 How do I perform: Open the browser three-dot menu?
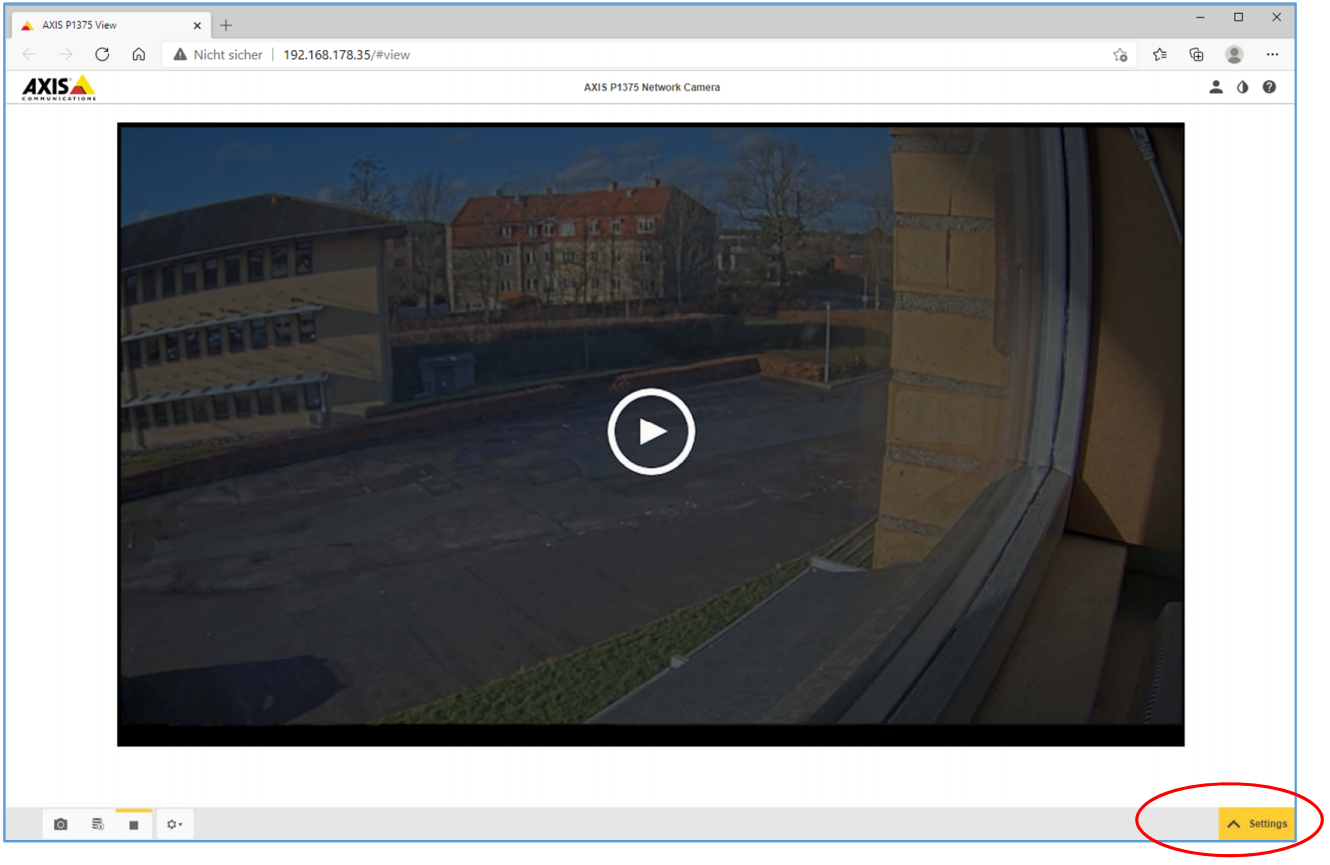pyautogui.click(x=1272, y=55)
